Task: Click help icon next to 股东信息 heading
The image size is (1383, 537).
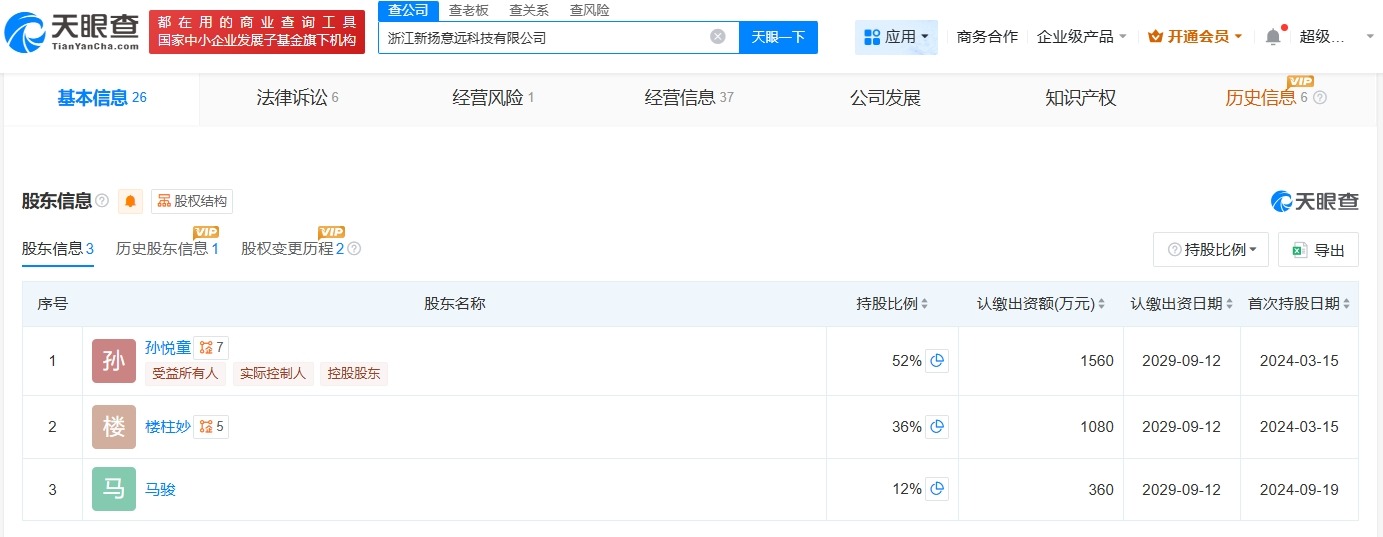Action: point(102,201)
